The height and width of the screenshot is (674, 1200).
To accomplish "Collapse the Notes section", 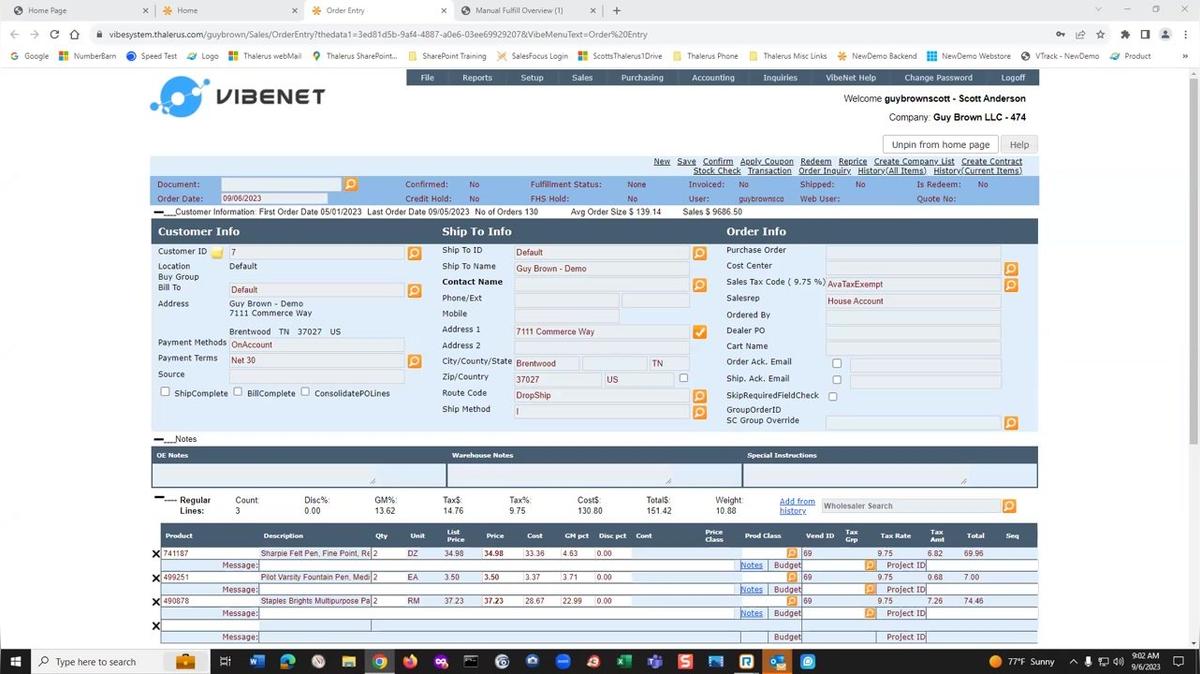I will pos(159,438).
